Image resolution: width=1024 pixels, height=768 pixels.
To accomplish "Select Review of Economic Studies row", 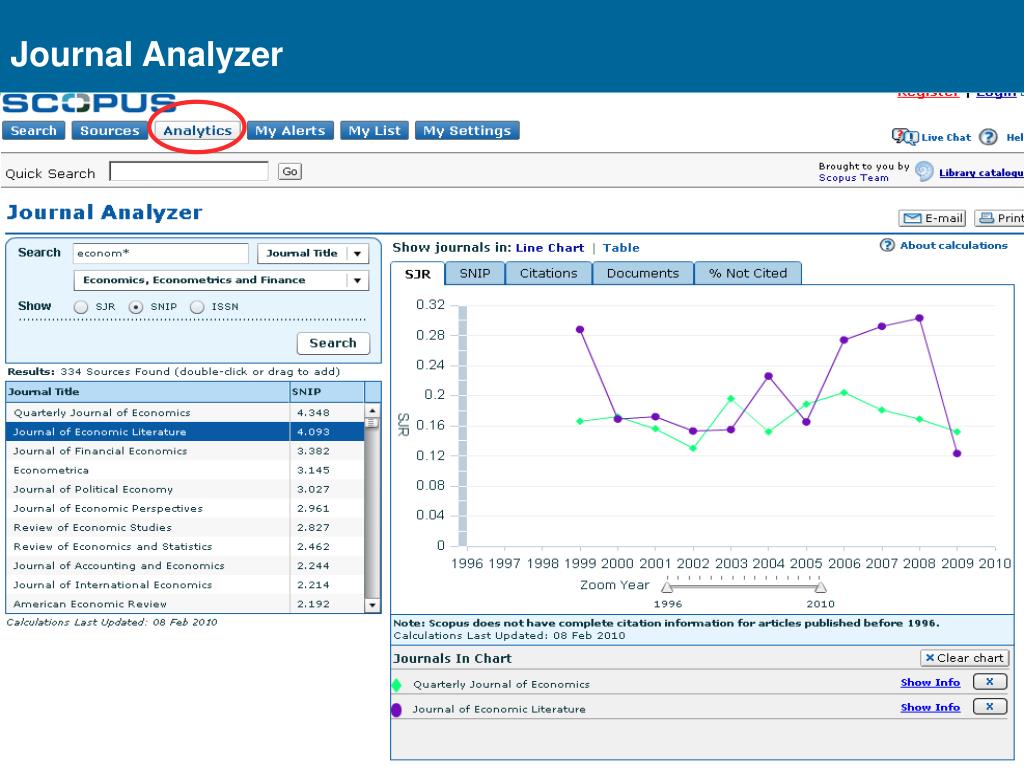I will coord(185,528).
